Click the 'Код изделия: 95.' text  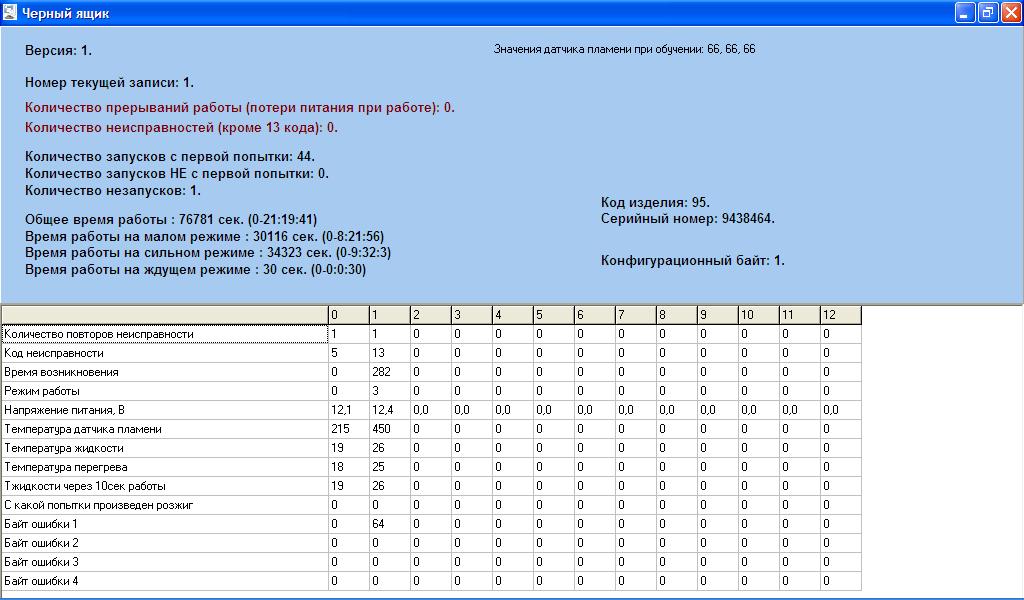655,202
